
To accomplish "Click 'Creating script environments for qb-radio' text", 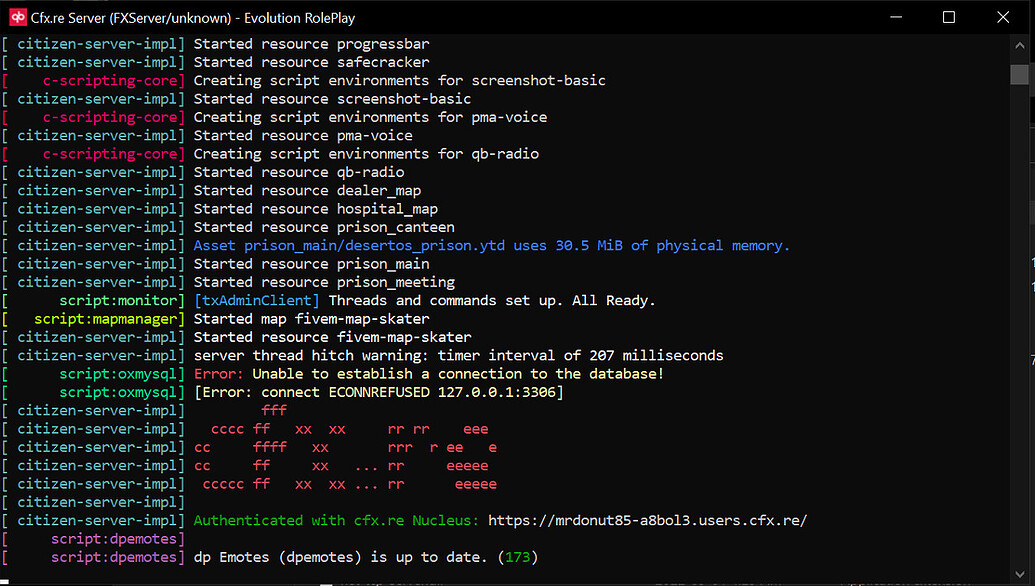I will (x=366, y=154).
